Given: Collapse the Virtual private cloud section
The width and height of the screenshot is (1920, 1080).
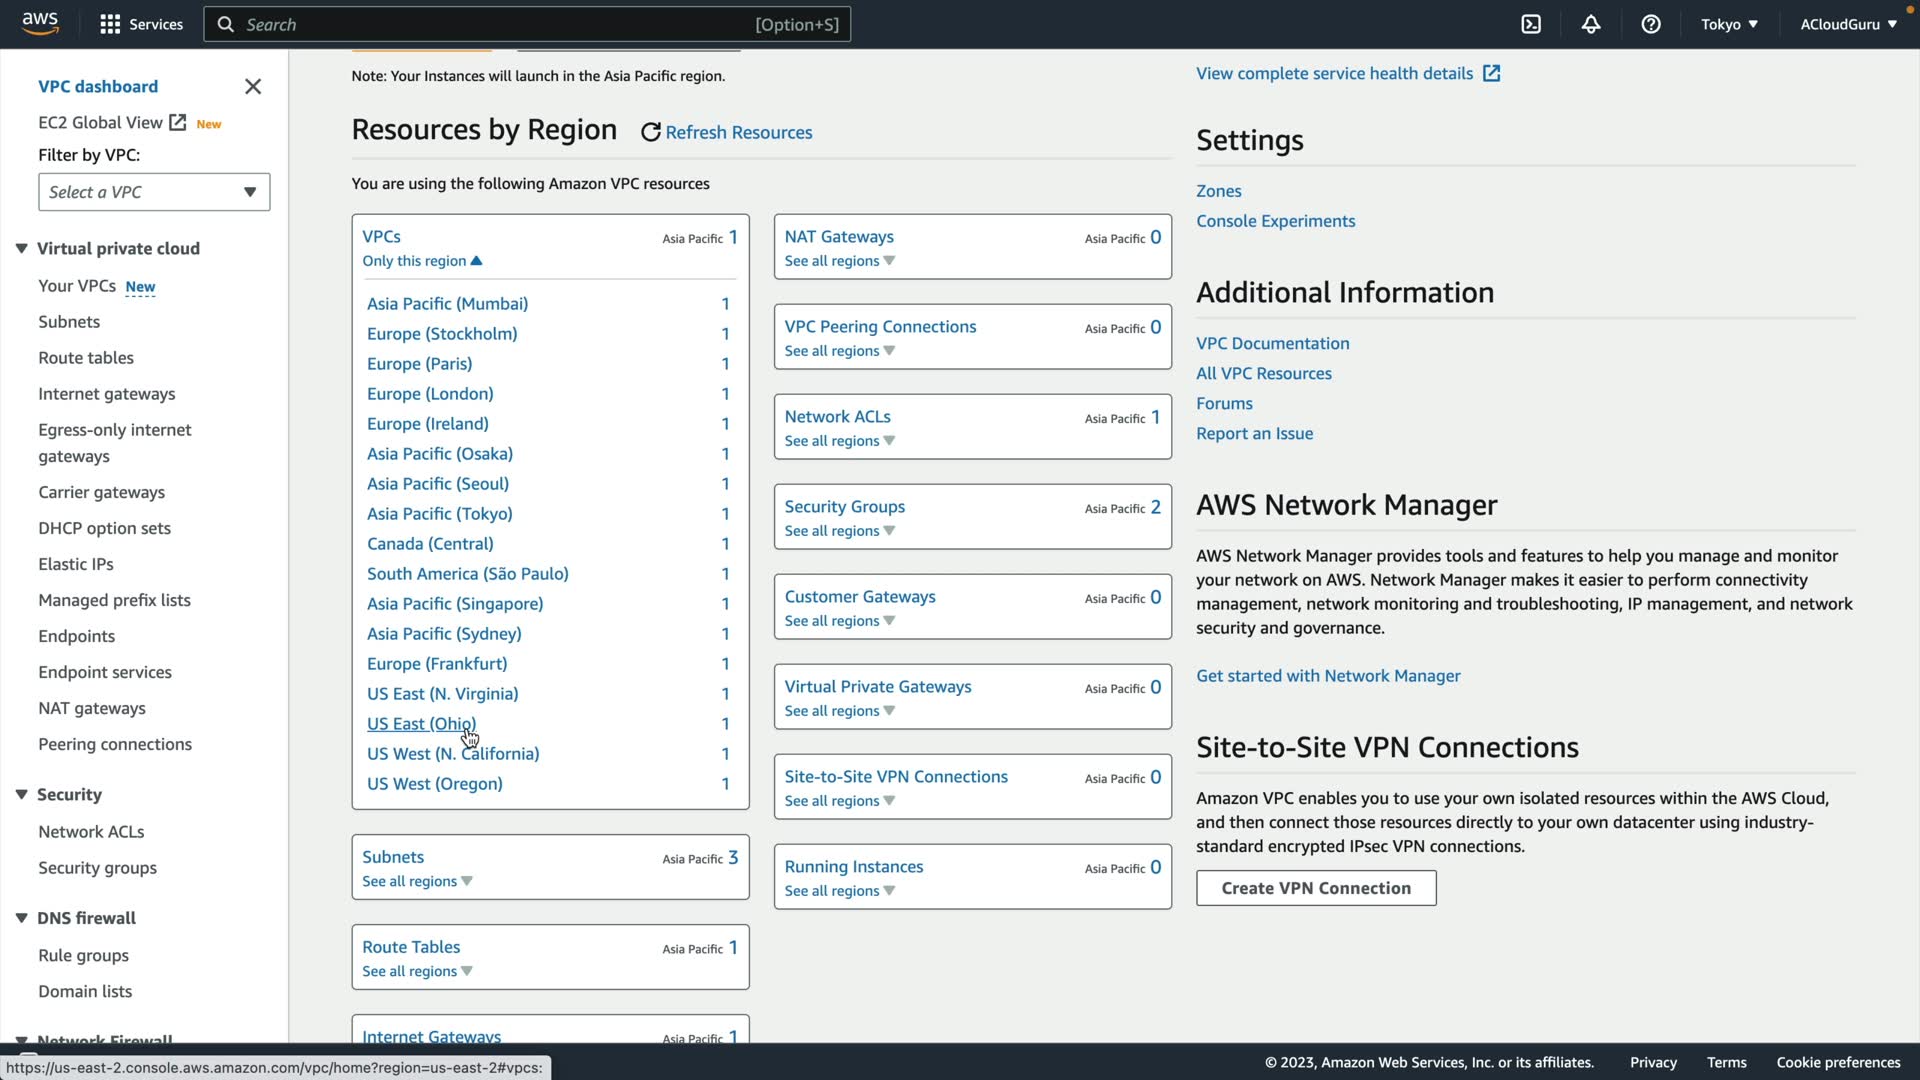Looking at the screenshot, I should point(22,248).
